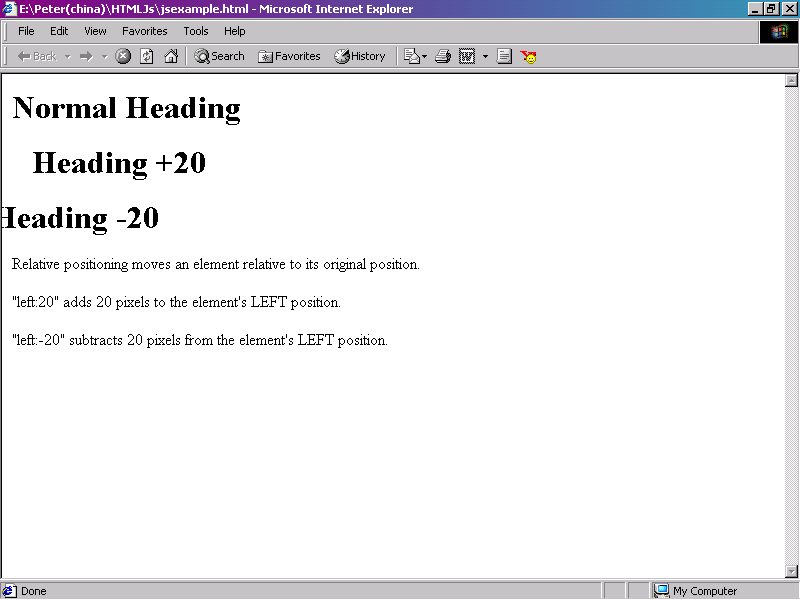Open the File menu

pos(26,31)
